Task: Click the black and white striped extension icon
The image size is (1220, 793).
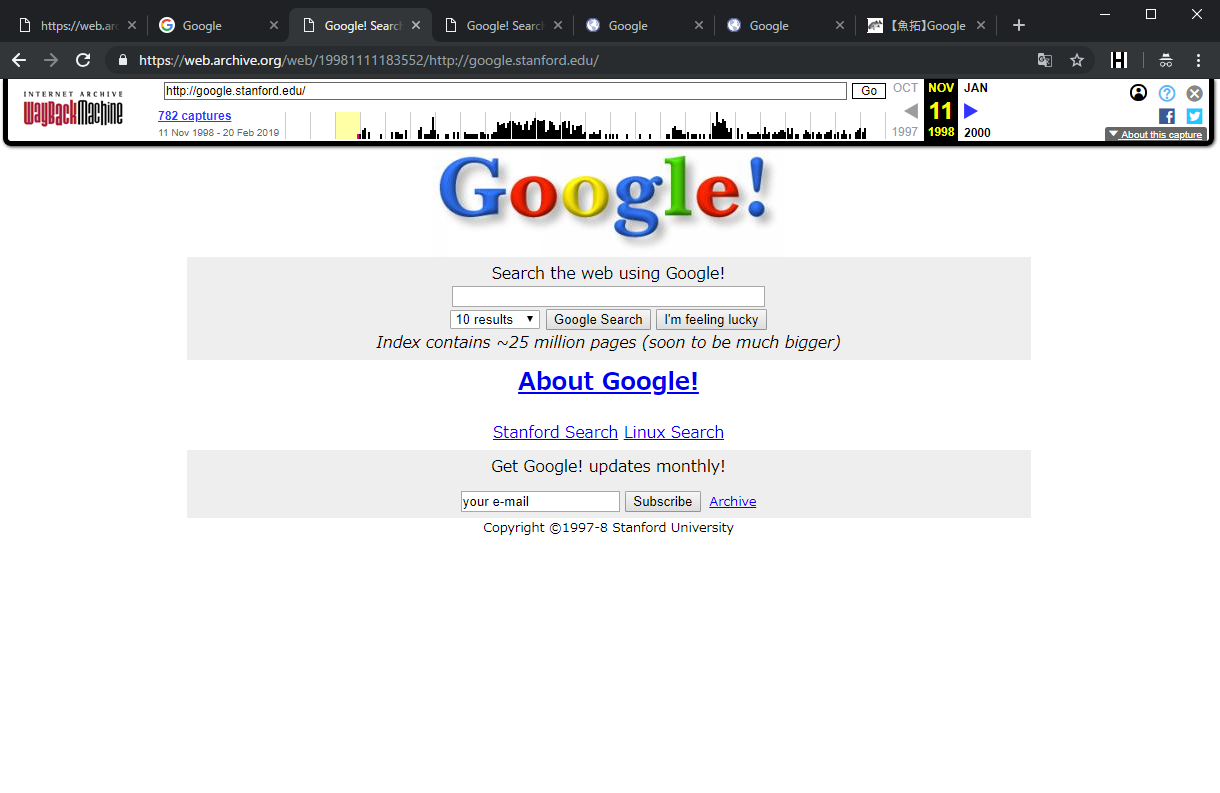Action: pyautogui.click(x=1119, y=60)
